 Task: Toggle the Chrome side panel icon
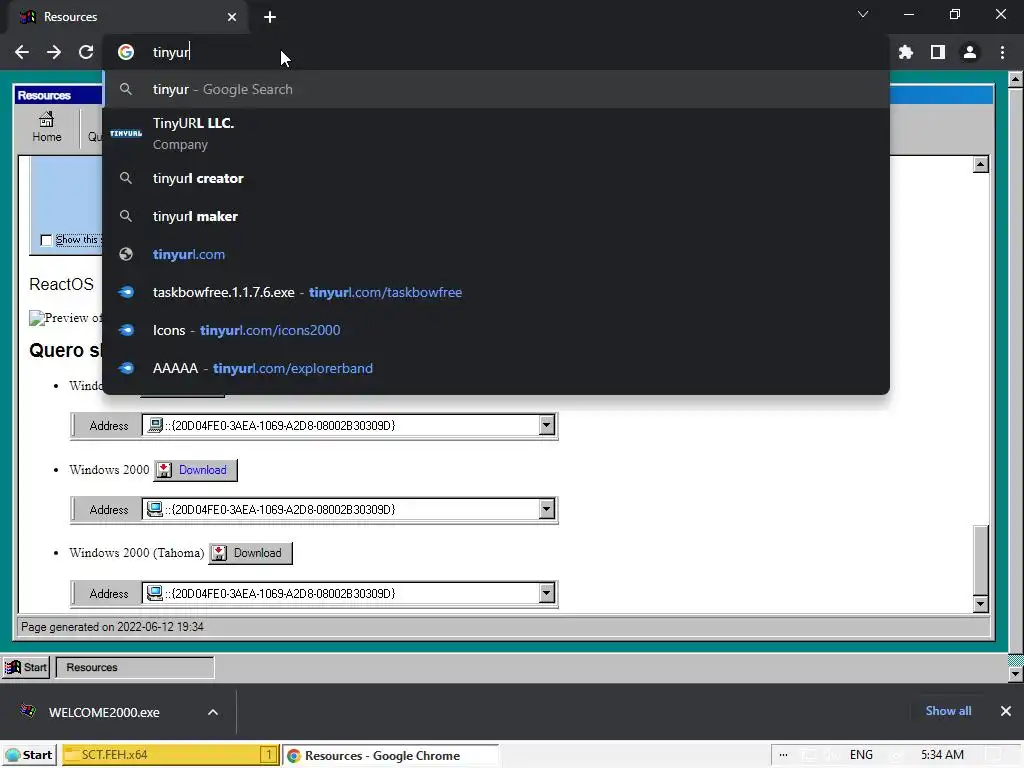(938, 52)
